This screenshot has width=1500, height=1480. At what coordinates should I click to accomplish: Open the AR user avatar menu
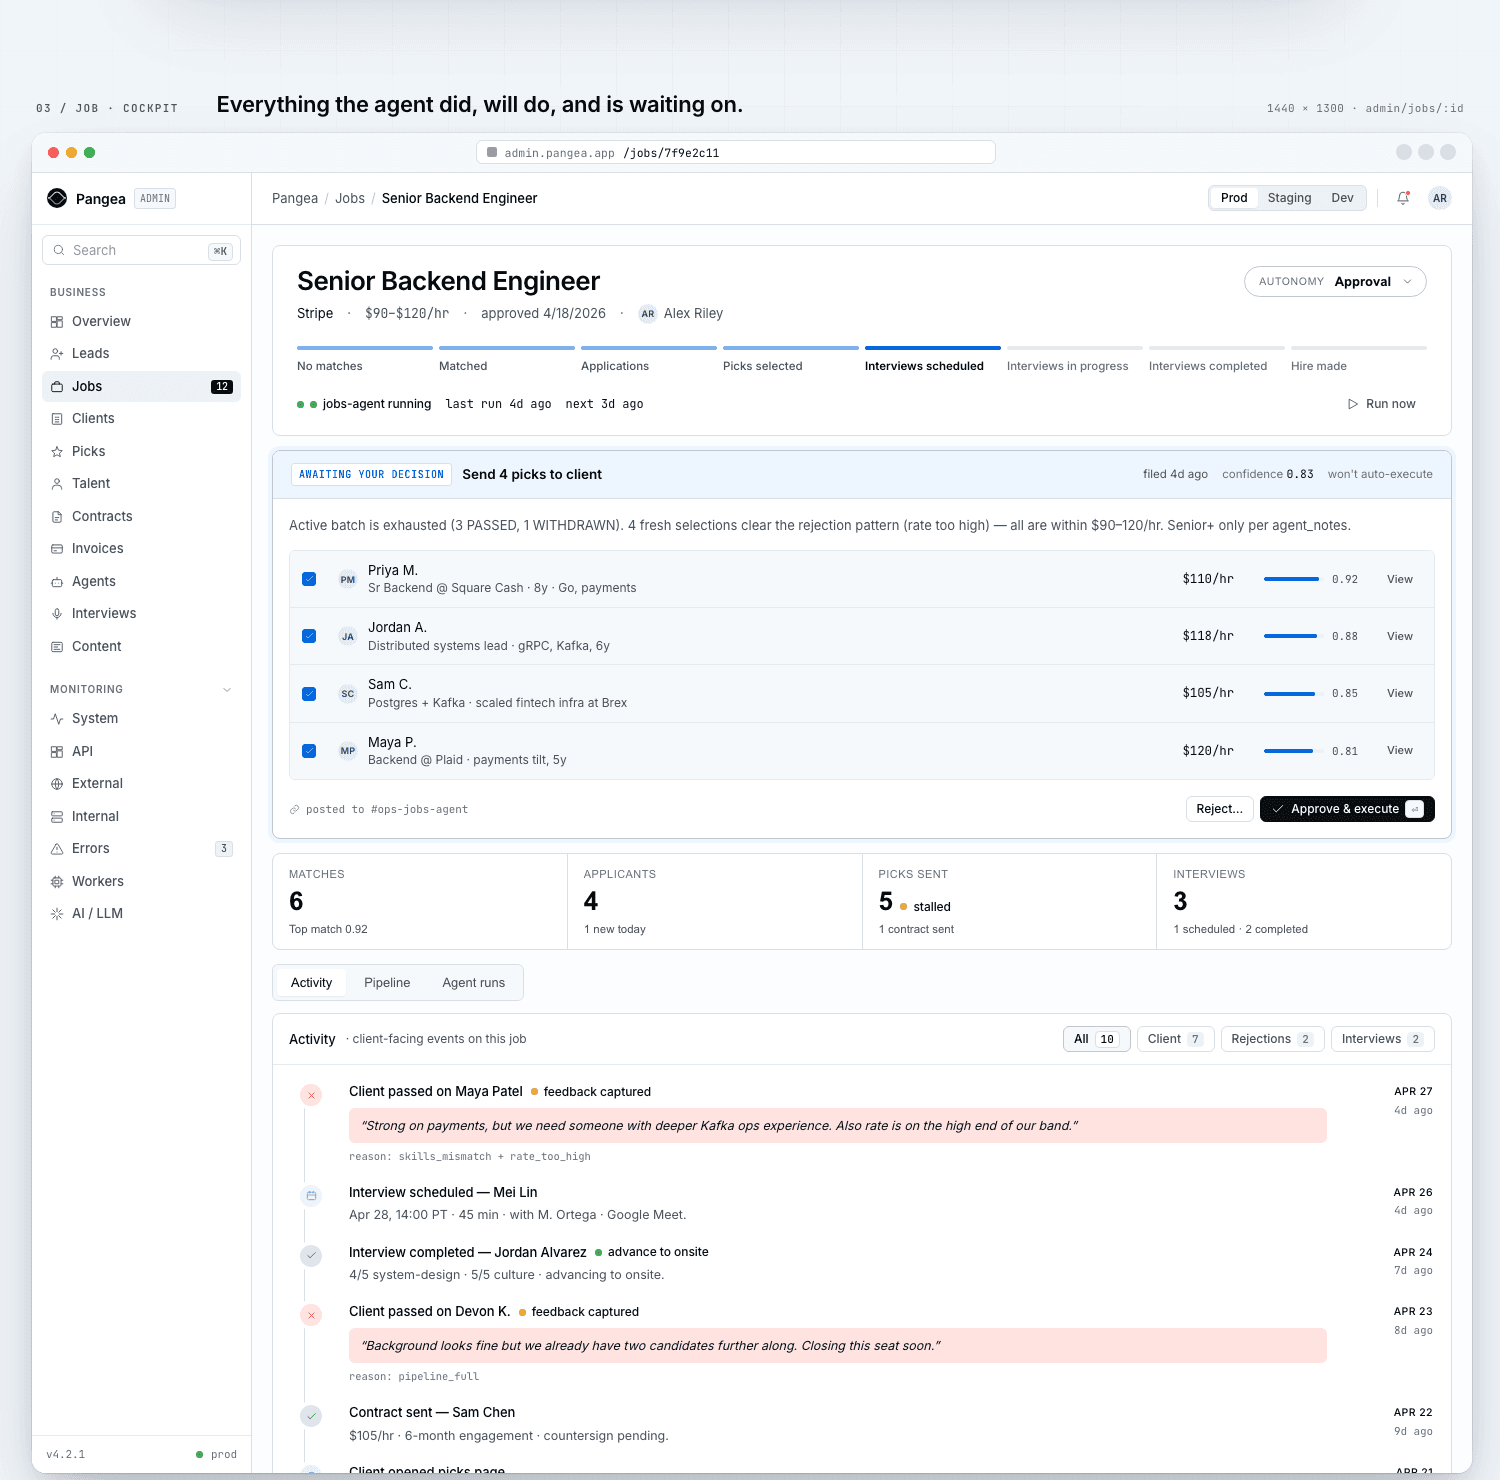pos(1440,198)
